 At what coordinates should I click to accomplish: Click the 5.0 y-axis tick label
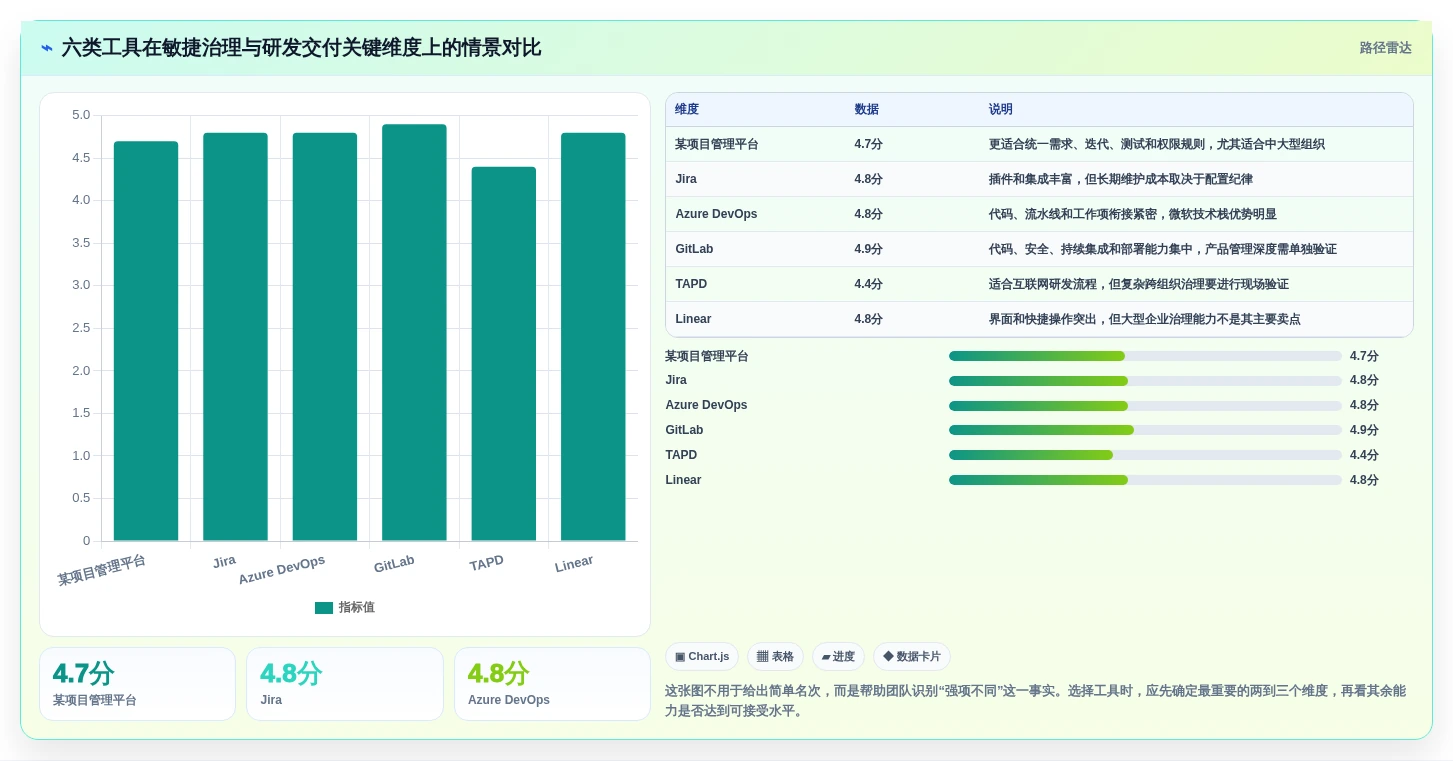(81, 115)
